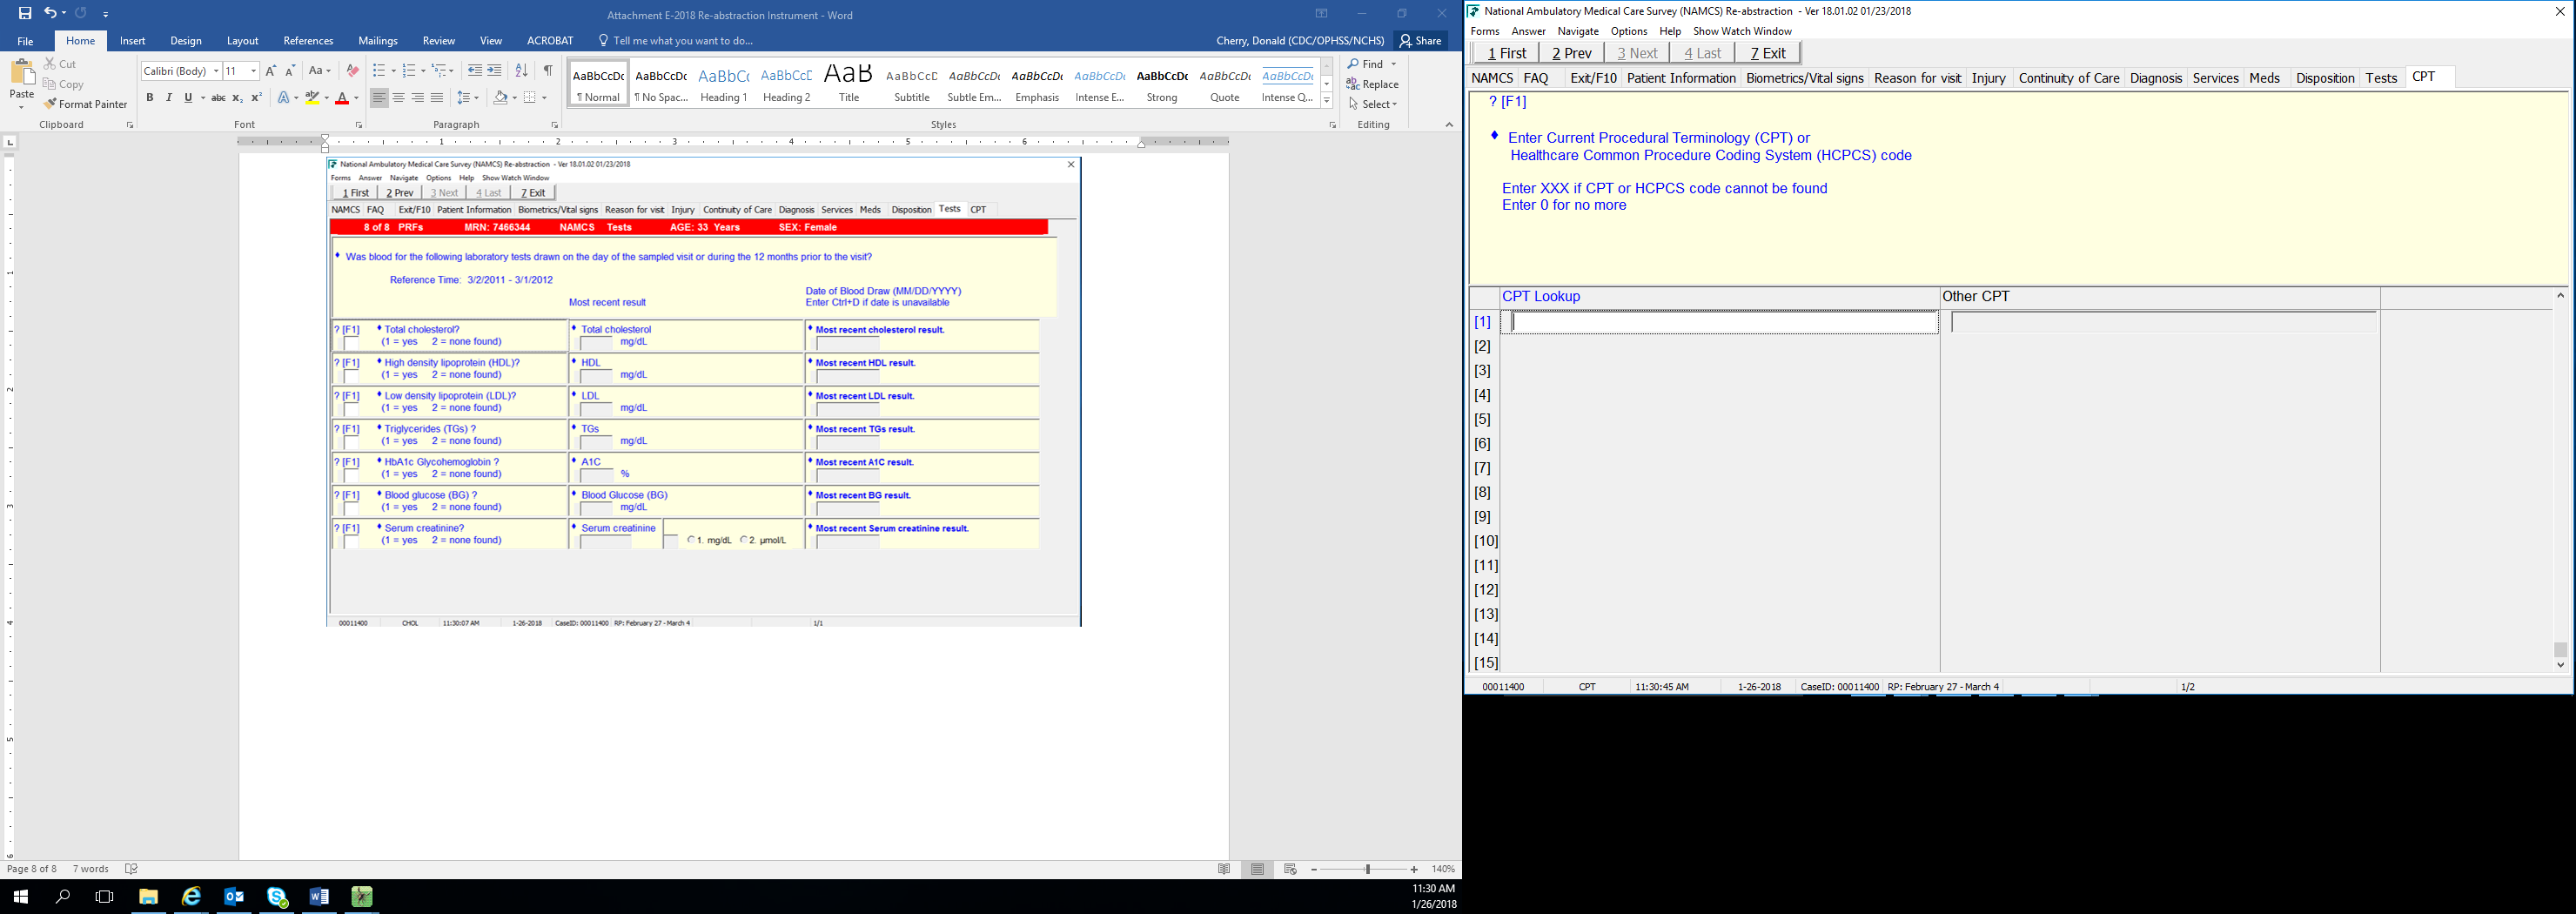Switch to the Diagnosis tab in NAMCS
Screen dimensions: 2576x914
pyautogui.click(x=2155, y=78)
